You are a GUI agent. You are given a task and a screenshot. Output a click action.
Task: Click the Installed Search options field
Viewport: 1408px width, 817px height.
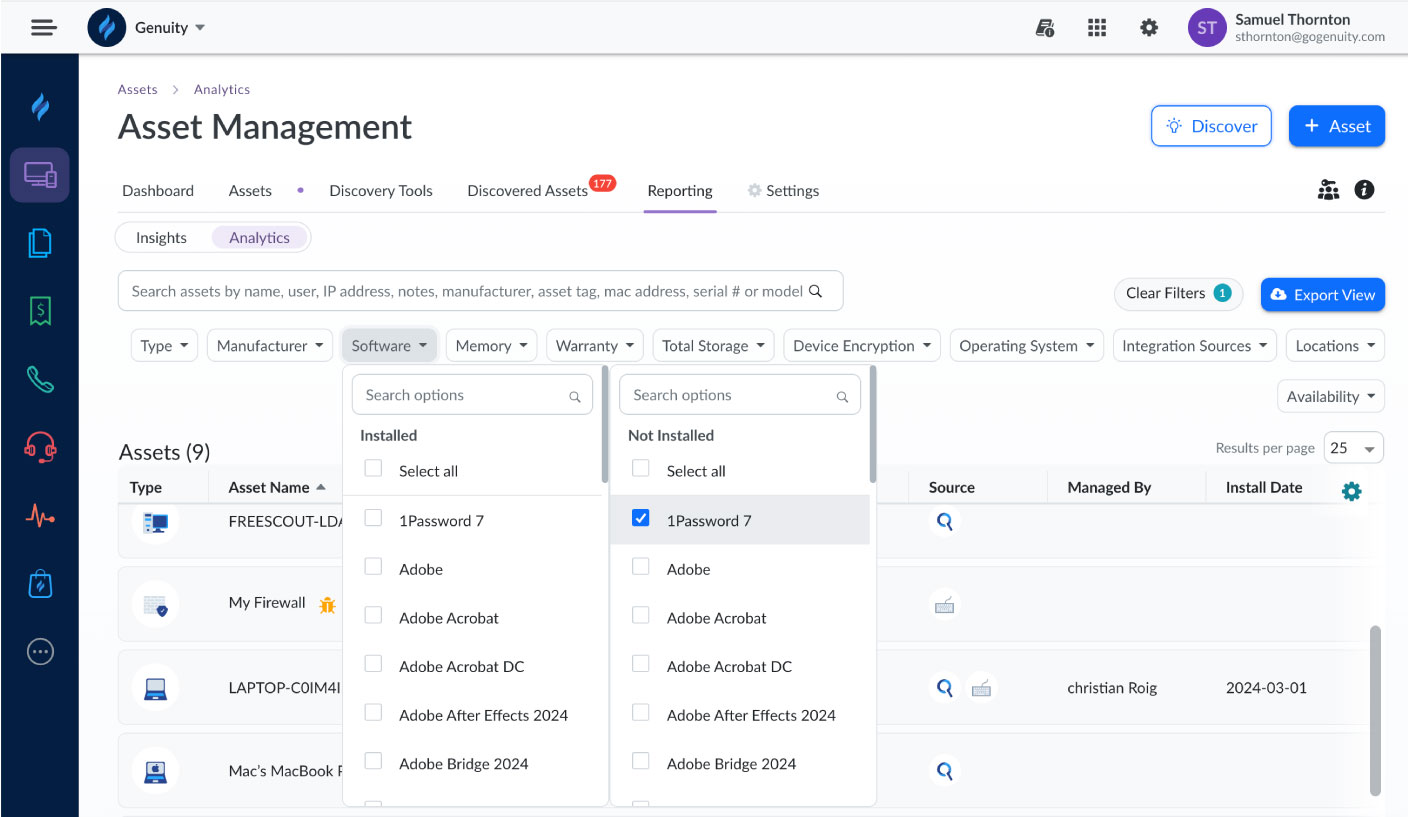click(472, 395)
